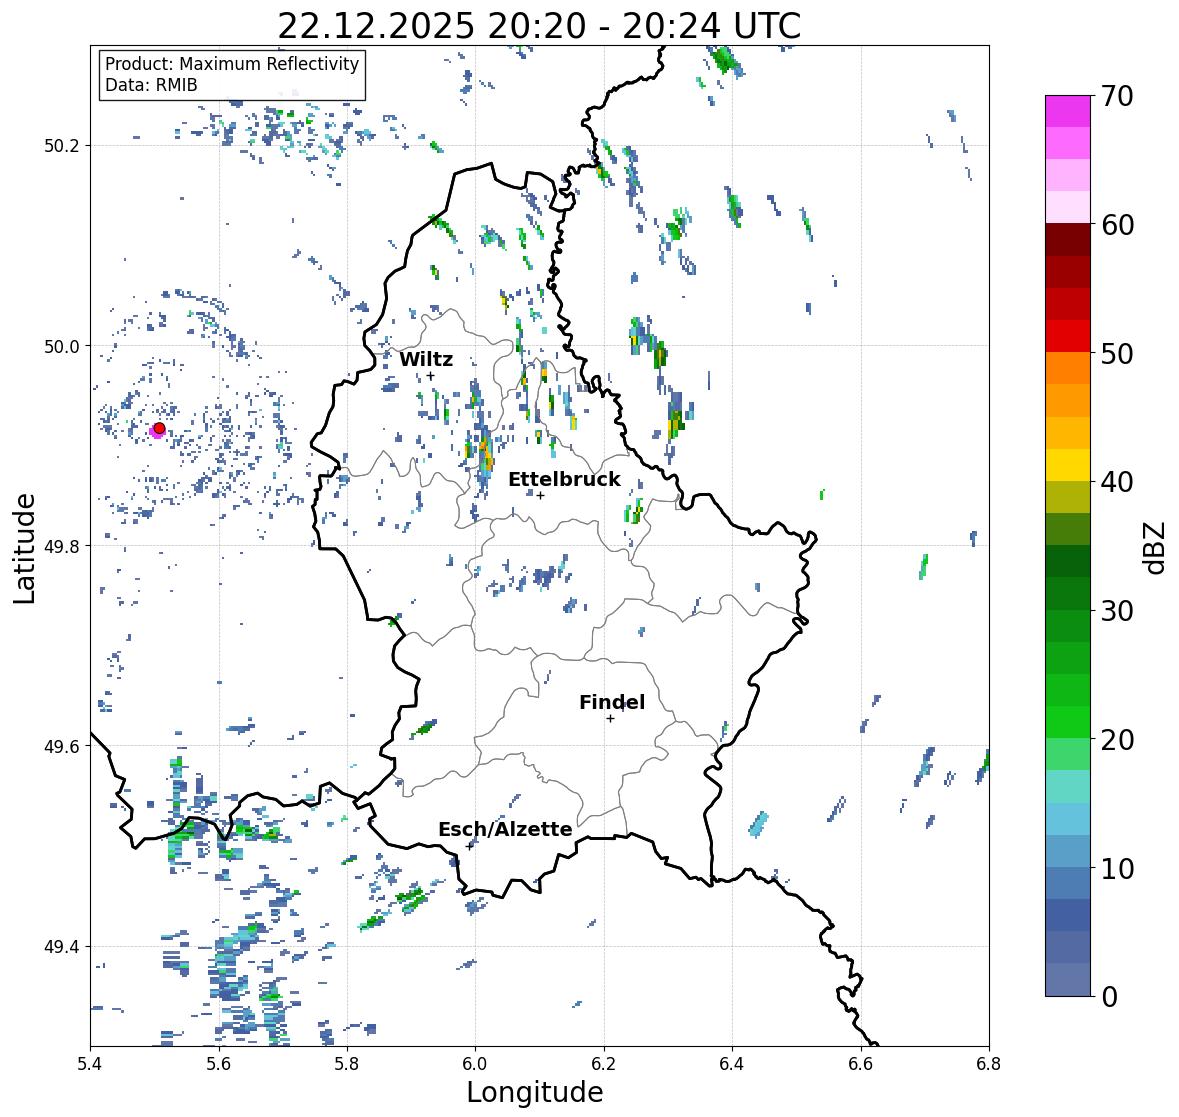
Task: Click the light blue colorbar segment above 10
Action: pos(1068,851)
